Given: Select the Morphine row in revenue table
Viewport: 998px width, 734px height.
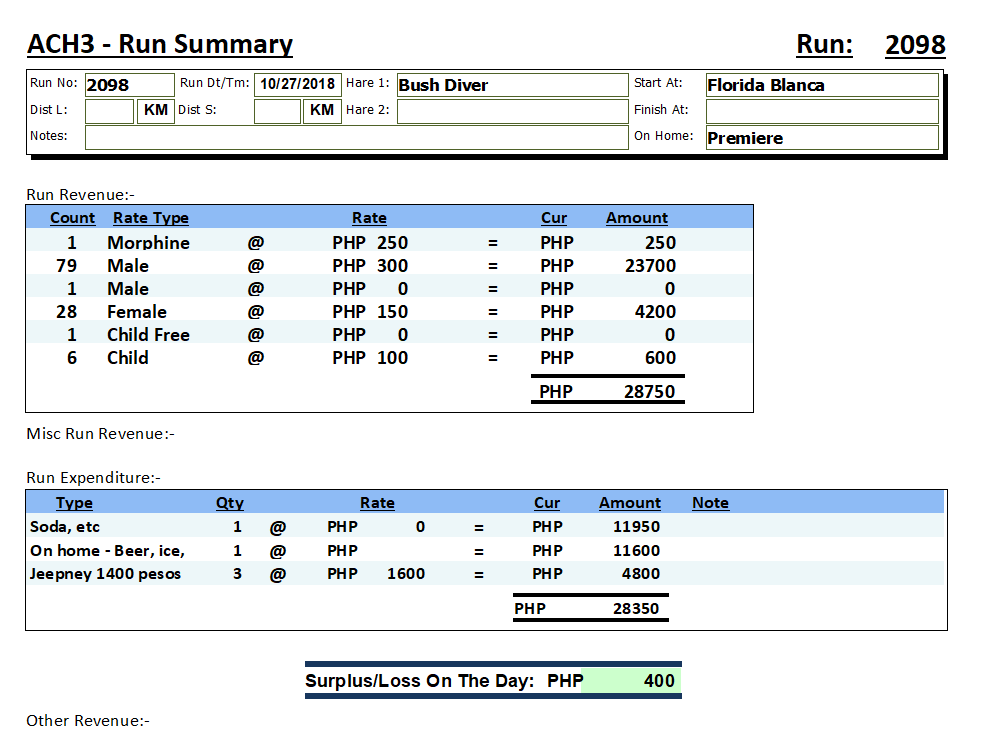Looking at the screenshot, I should pos(148,243).
